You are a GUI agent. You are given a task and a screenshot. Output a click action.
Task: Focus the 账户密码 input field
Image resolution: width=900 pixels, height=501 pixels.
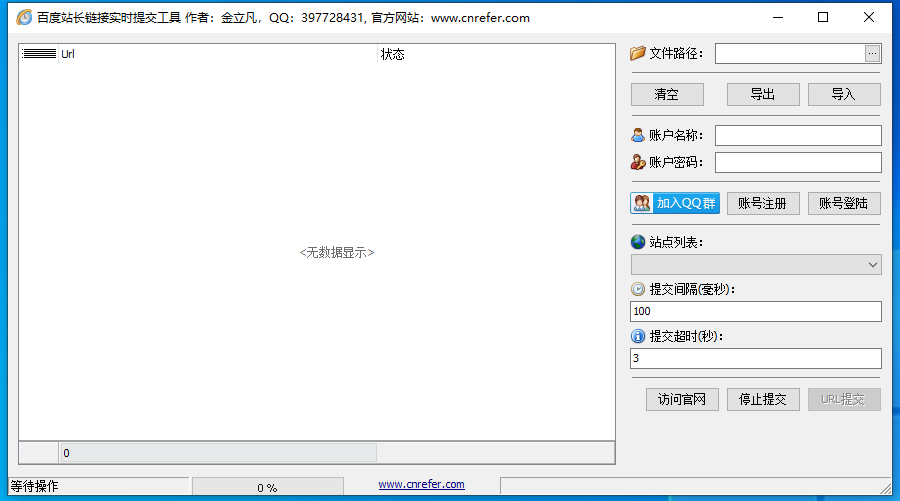click(x=798, y=162)
